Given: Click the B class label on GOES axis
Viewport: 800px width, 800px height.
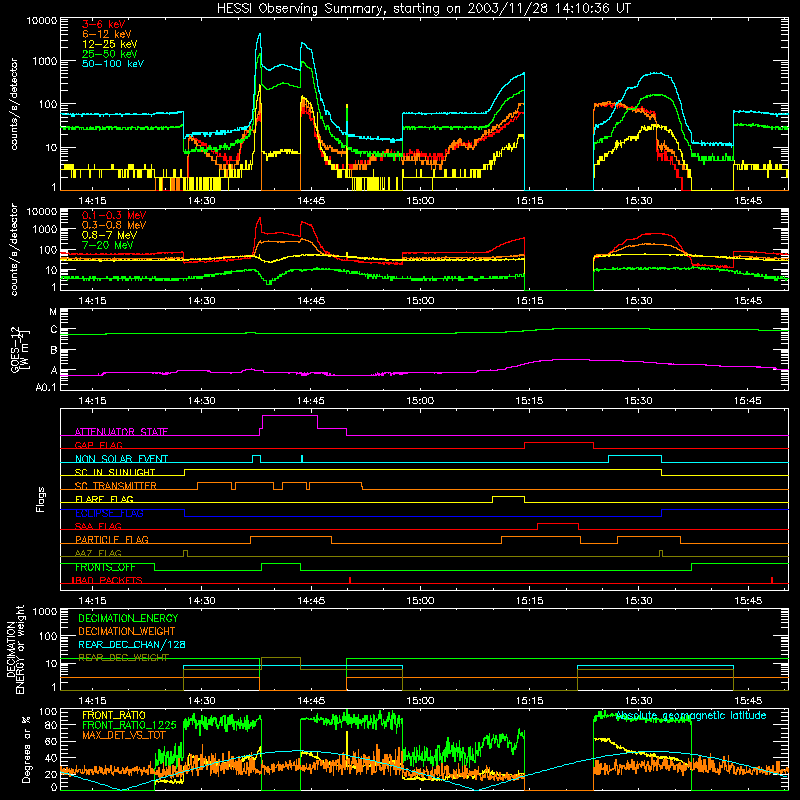Looking at the screenshot, I should pyautogui.click(x=54, y=351).
